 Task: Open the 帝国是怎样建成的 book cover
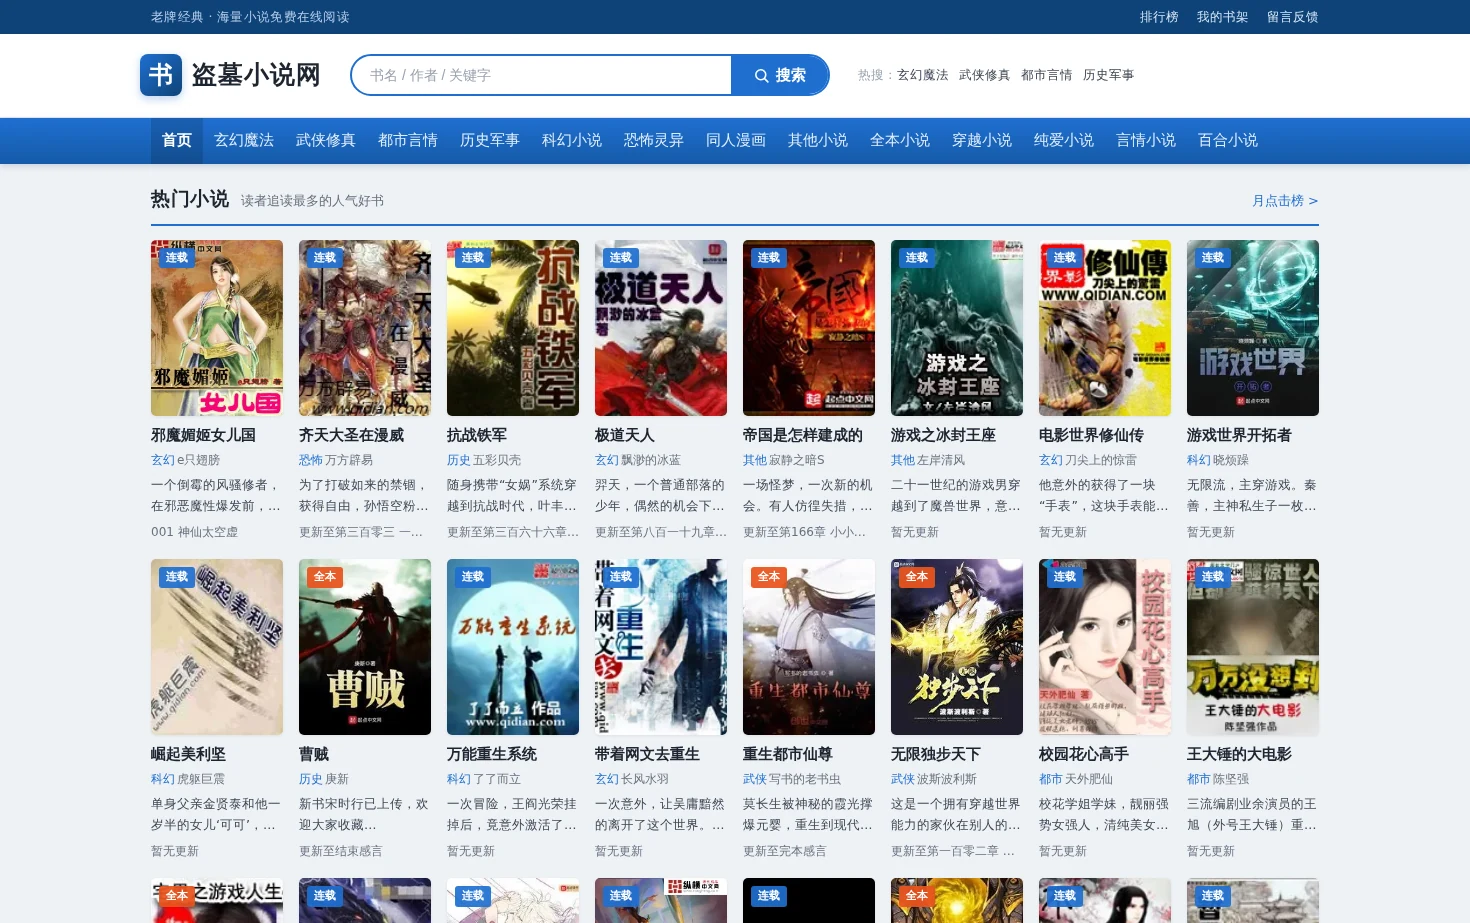(x=809, y=328)
